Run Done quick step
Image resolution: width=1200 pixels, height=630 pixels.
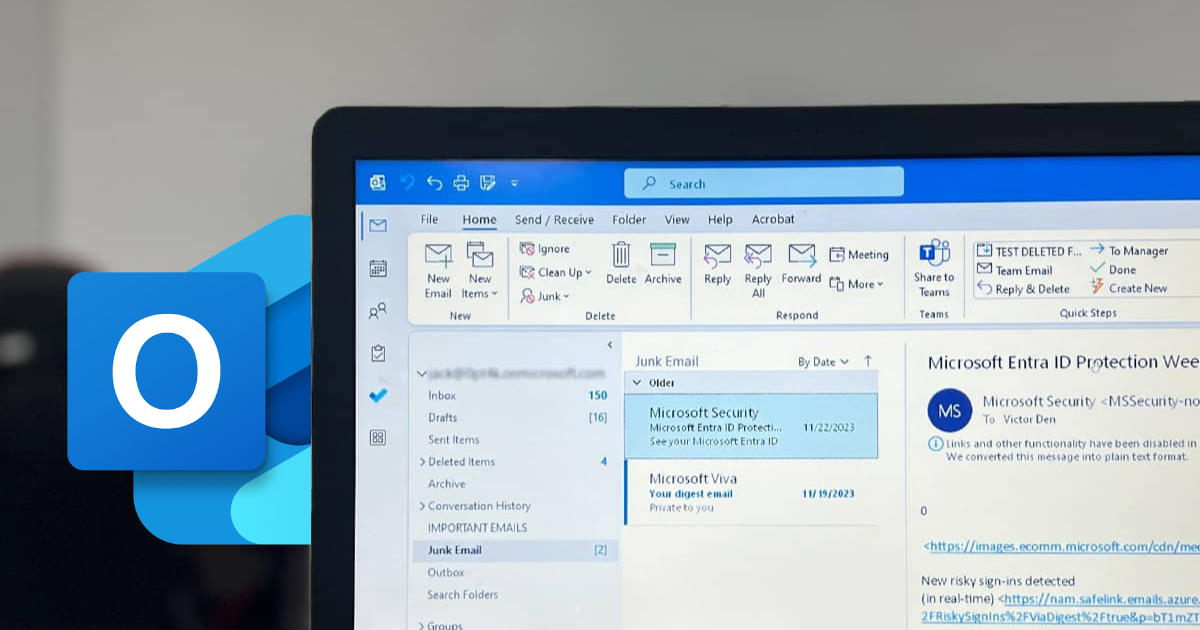point(1113,269)
